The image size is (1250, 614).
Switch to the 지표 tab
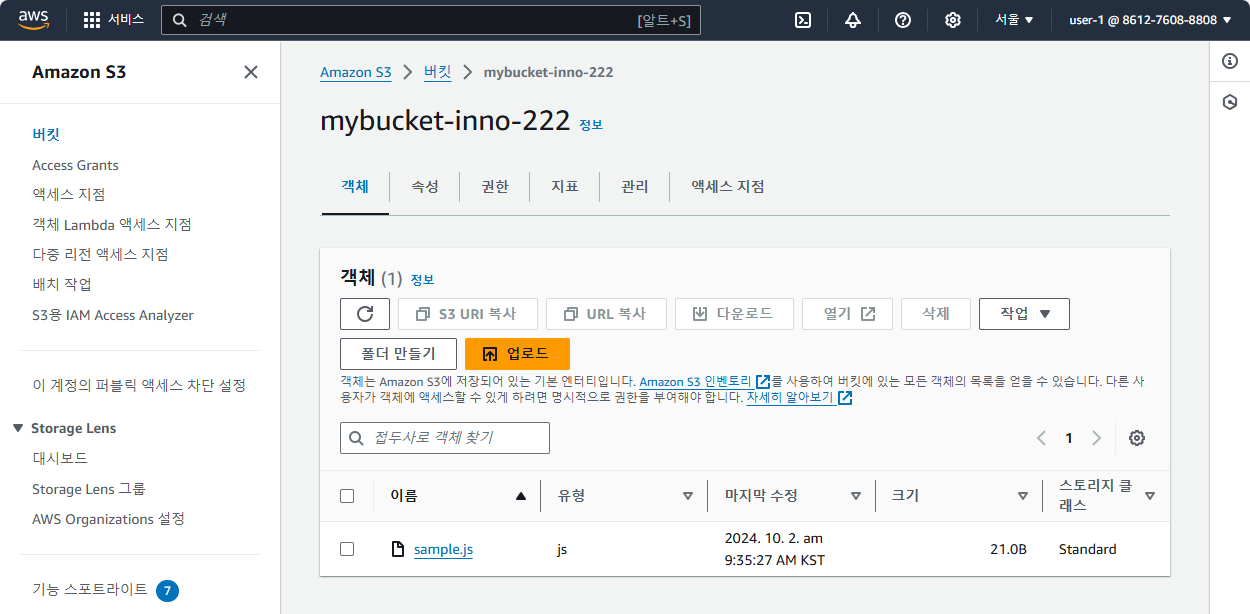coord(565,187)
